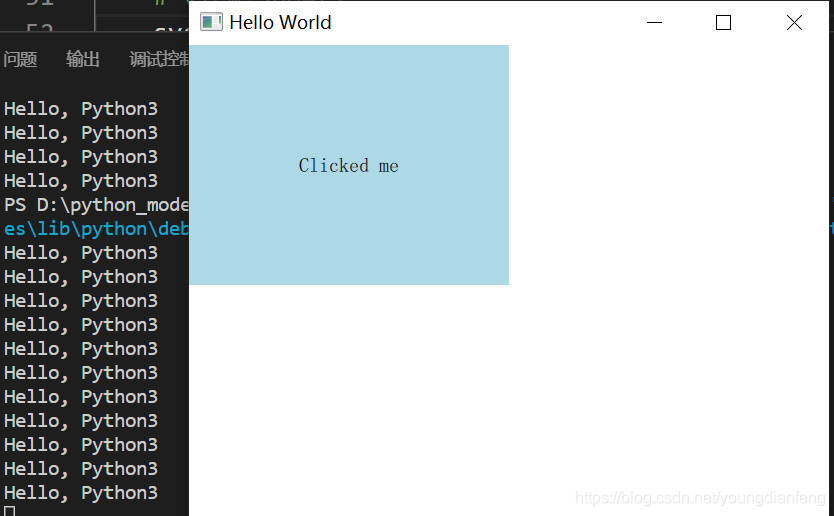Click the light blue "Clicked me" button
Image resolution: width=834 pixels, height=516 pixels.
coord(349,165)
